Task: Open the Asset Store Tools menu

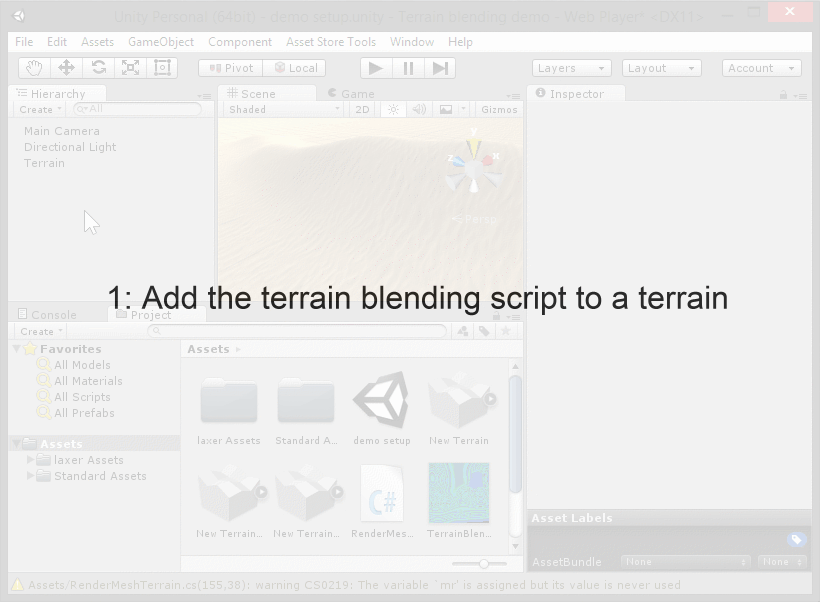Action: (x=331, y=42)
